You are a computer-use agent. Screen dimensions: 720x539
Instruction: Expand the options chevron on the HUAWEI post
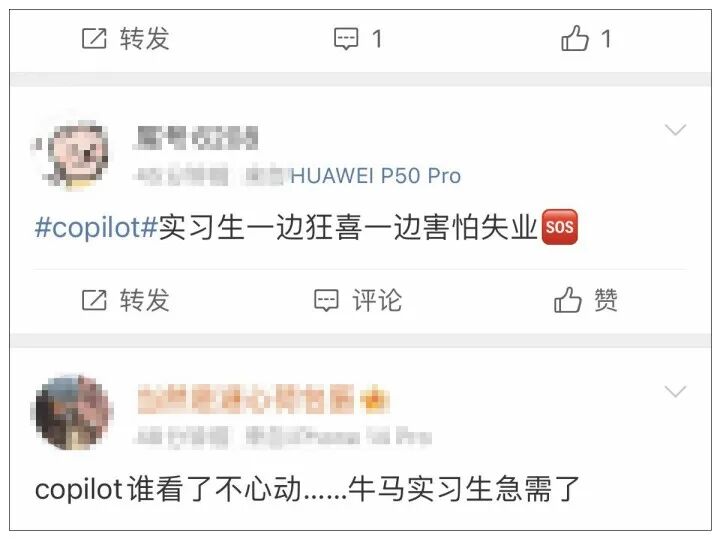tap(675, 130)
